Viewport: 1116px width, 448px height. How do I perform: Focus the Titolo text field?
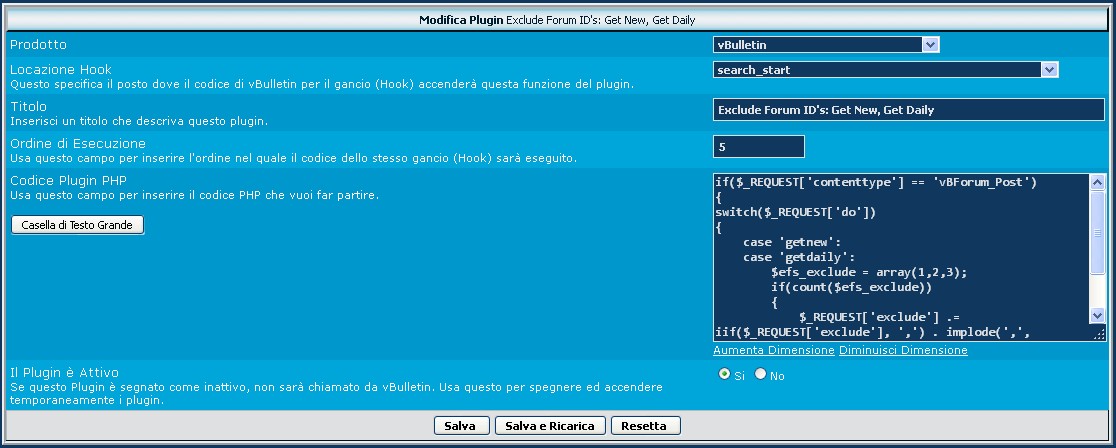coord(908,110)
